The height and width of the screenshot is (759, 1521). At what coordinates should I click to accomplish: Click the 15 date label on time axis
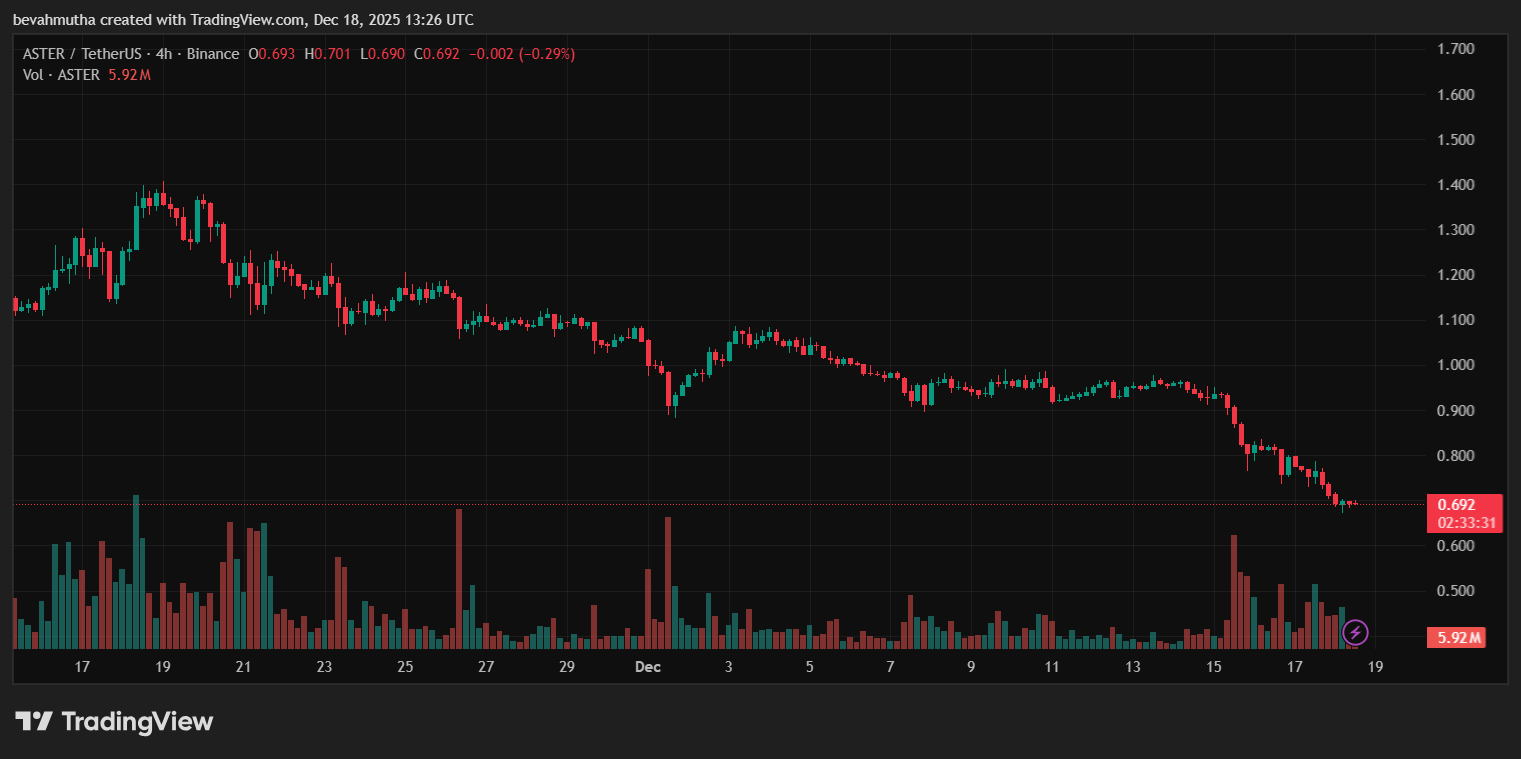[1214, 667]
